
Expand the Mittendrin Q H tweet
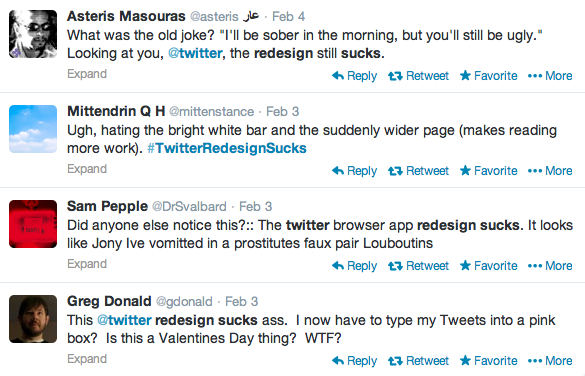[87, 169]
